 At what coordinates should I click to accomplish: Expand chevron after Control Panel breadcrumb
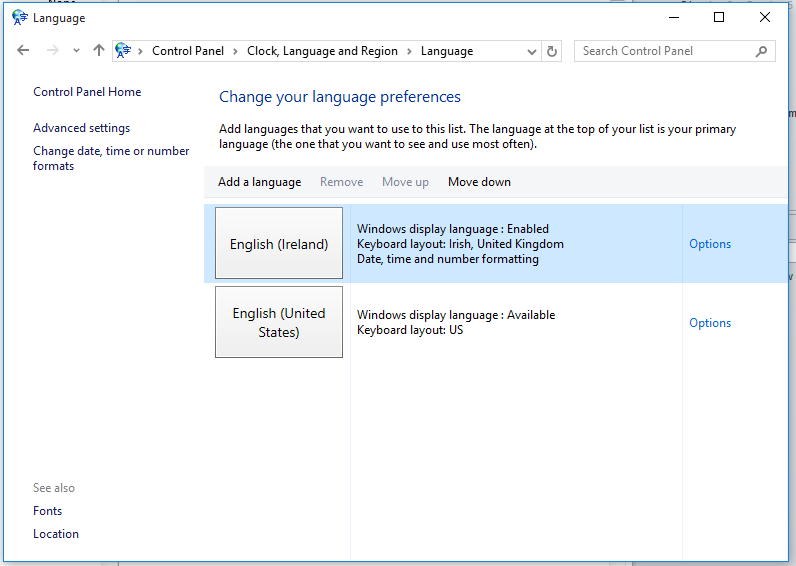[235, 51]
